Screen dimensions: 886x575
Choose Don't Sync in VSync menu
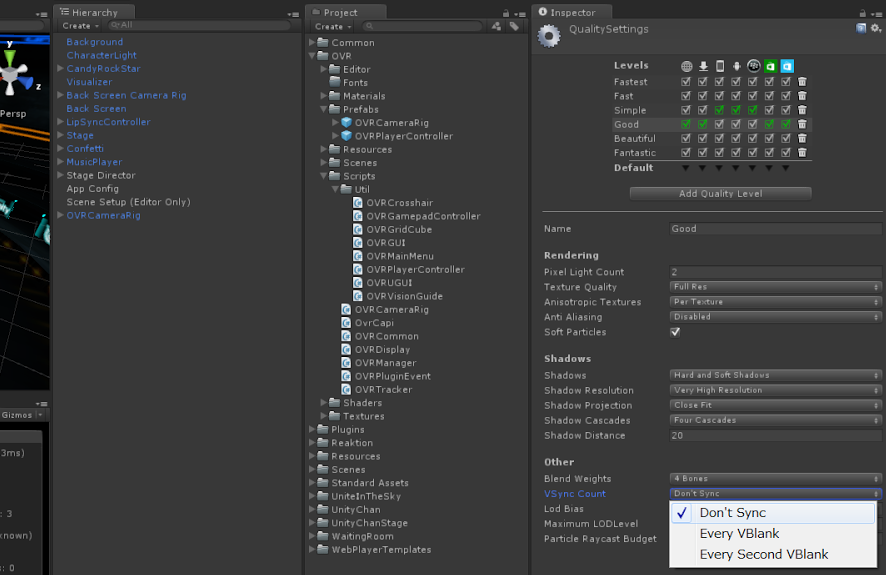coord(773,513)
